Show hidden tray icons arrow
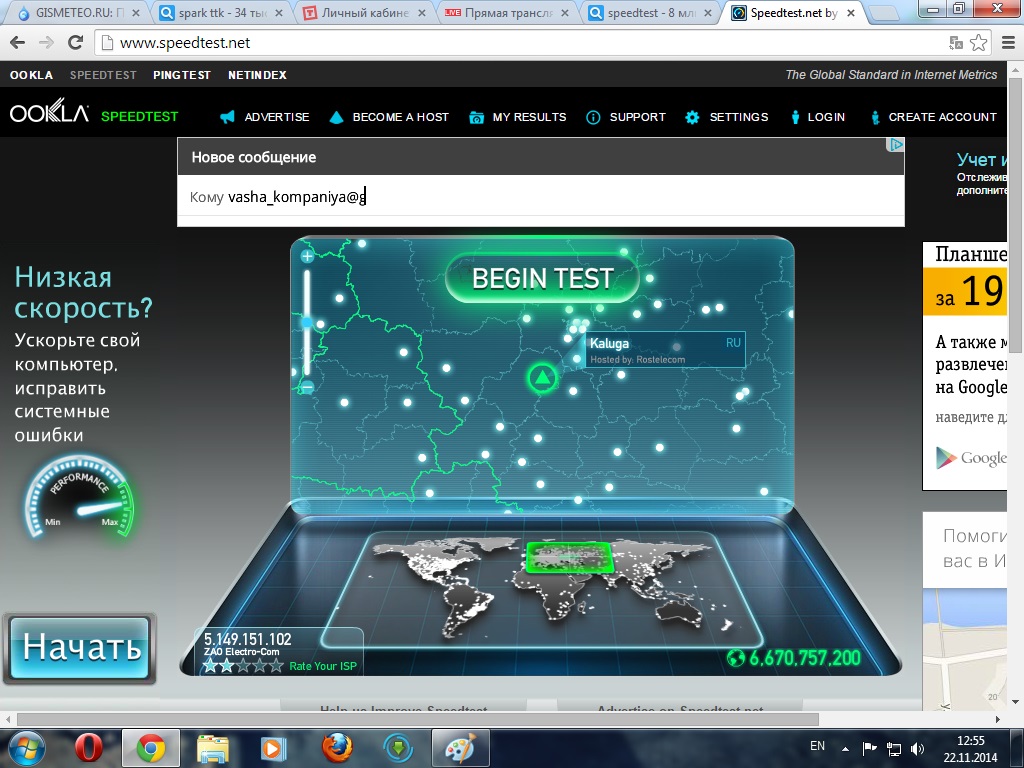1024x768 pixels. tap(846, 749)
